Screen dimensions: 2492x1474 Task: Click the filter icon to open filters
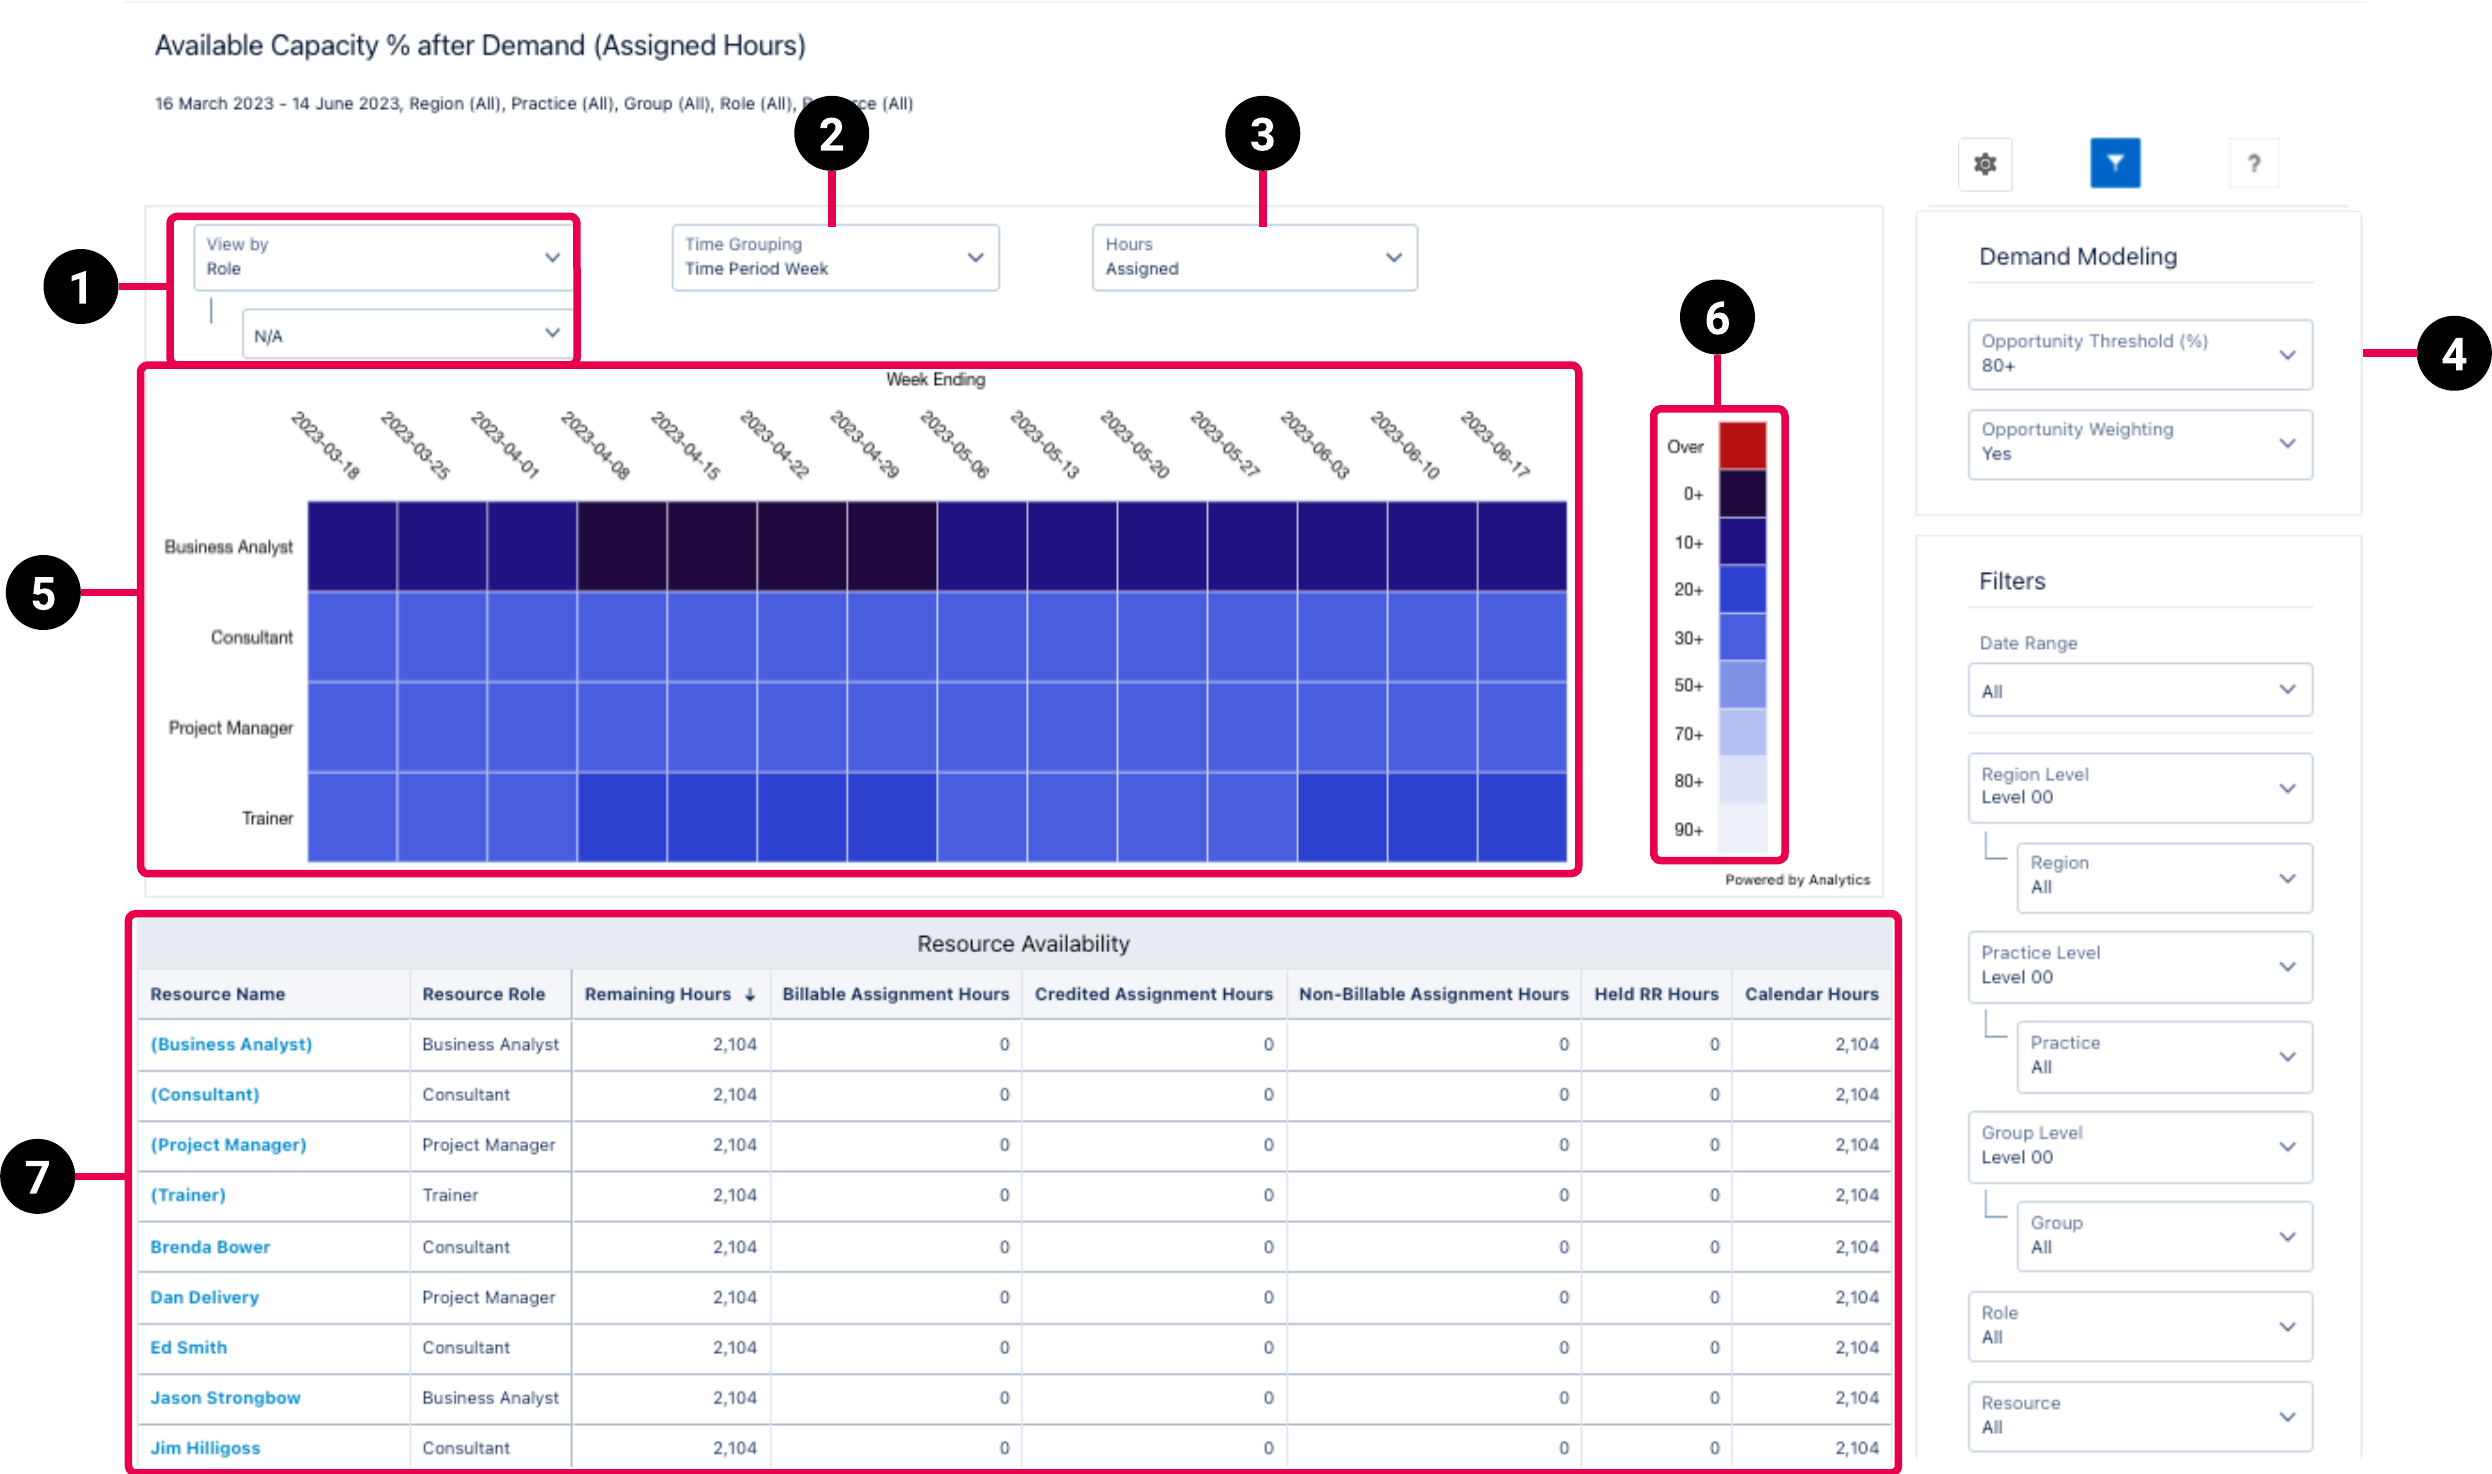2113,161
